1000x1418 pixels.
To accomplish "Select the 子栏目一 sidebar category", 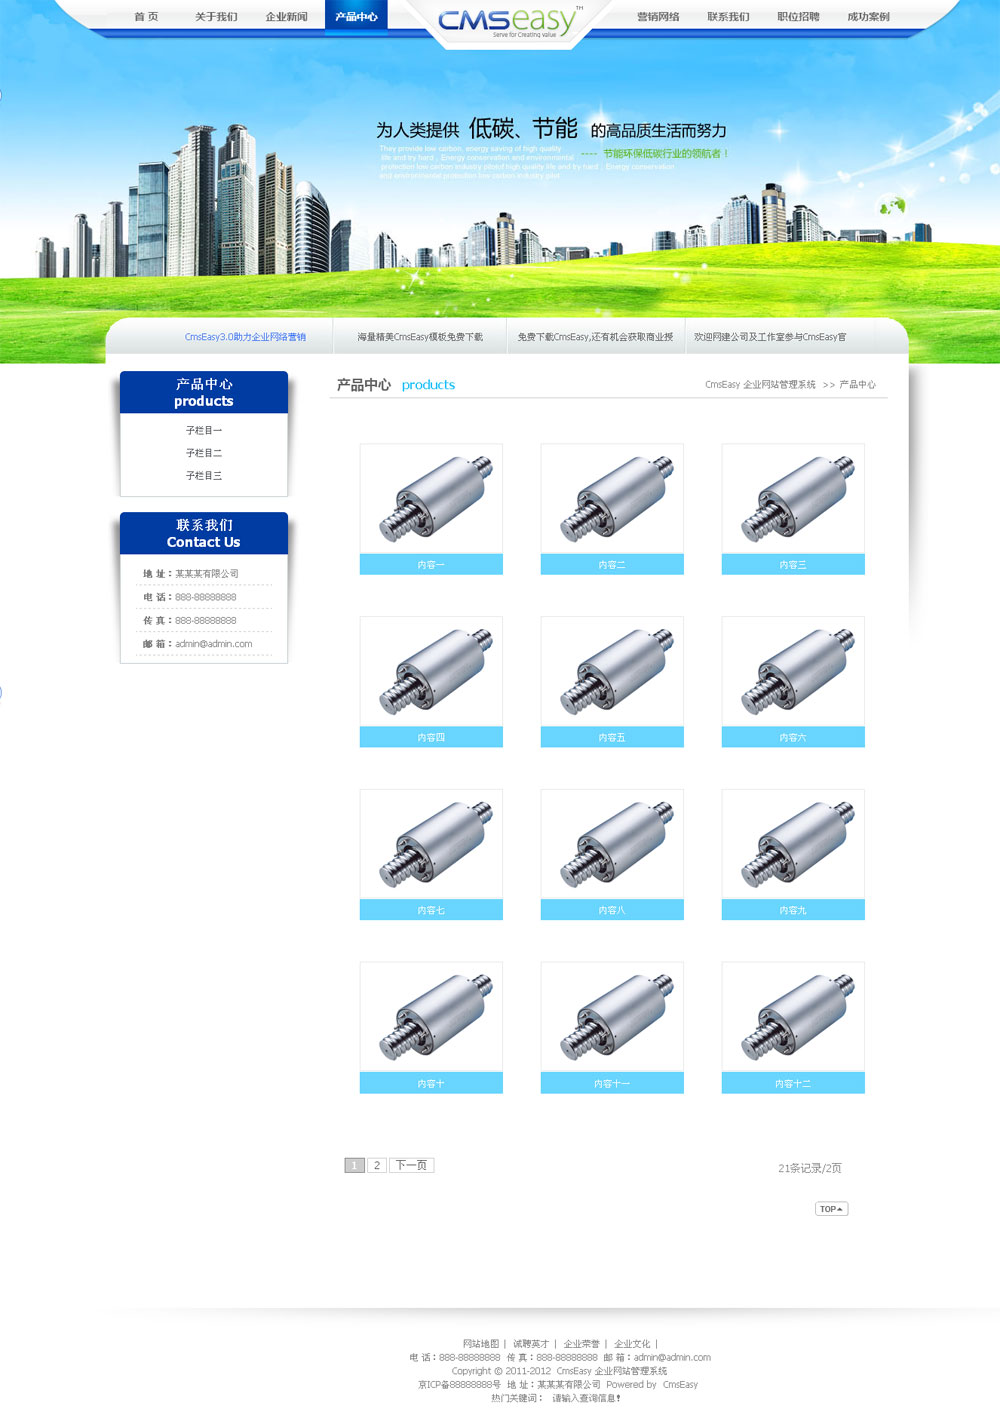I will pos(204,431).
